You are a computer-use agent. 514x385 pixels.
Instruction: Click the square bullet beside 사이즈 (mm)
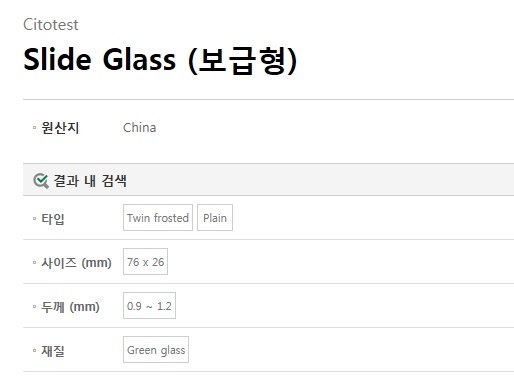pyautogui.click(x=34, y=263)
